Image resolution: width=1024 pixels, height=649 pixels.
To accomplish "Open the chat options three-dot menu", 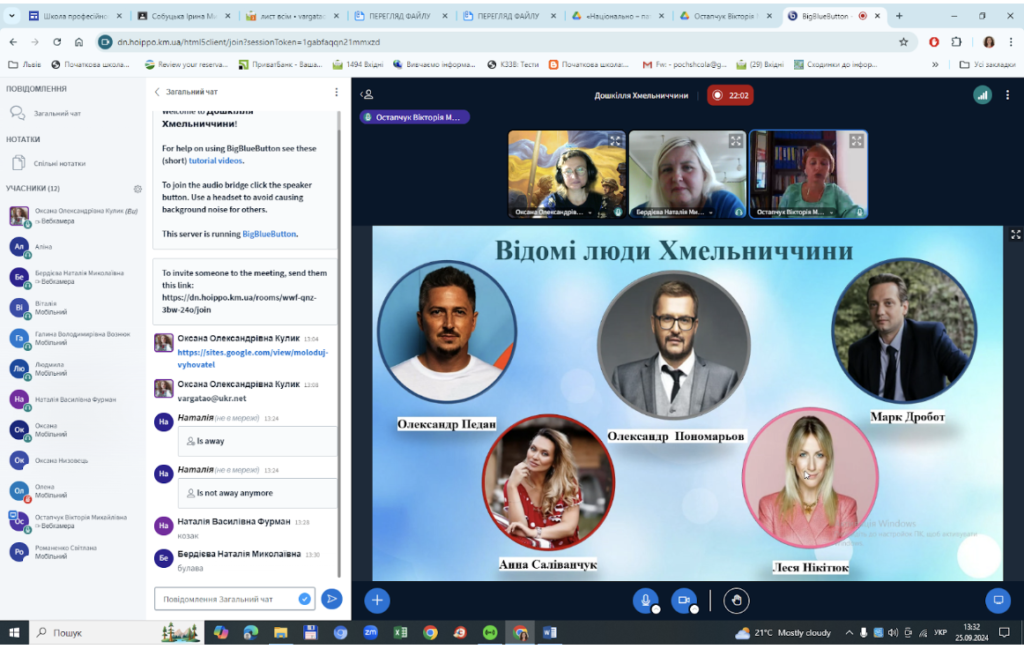I will [x=336, y=92].
